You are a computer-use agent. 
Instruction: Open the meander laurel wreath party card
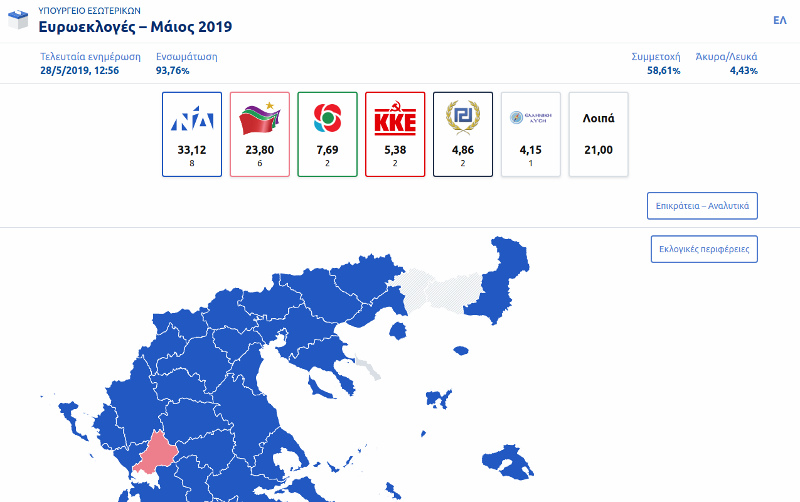click(463, 135)
